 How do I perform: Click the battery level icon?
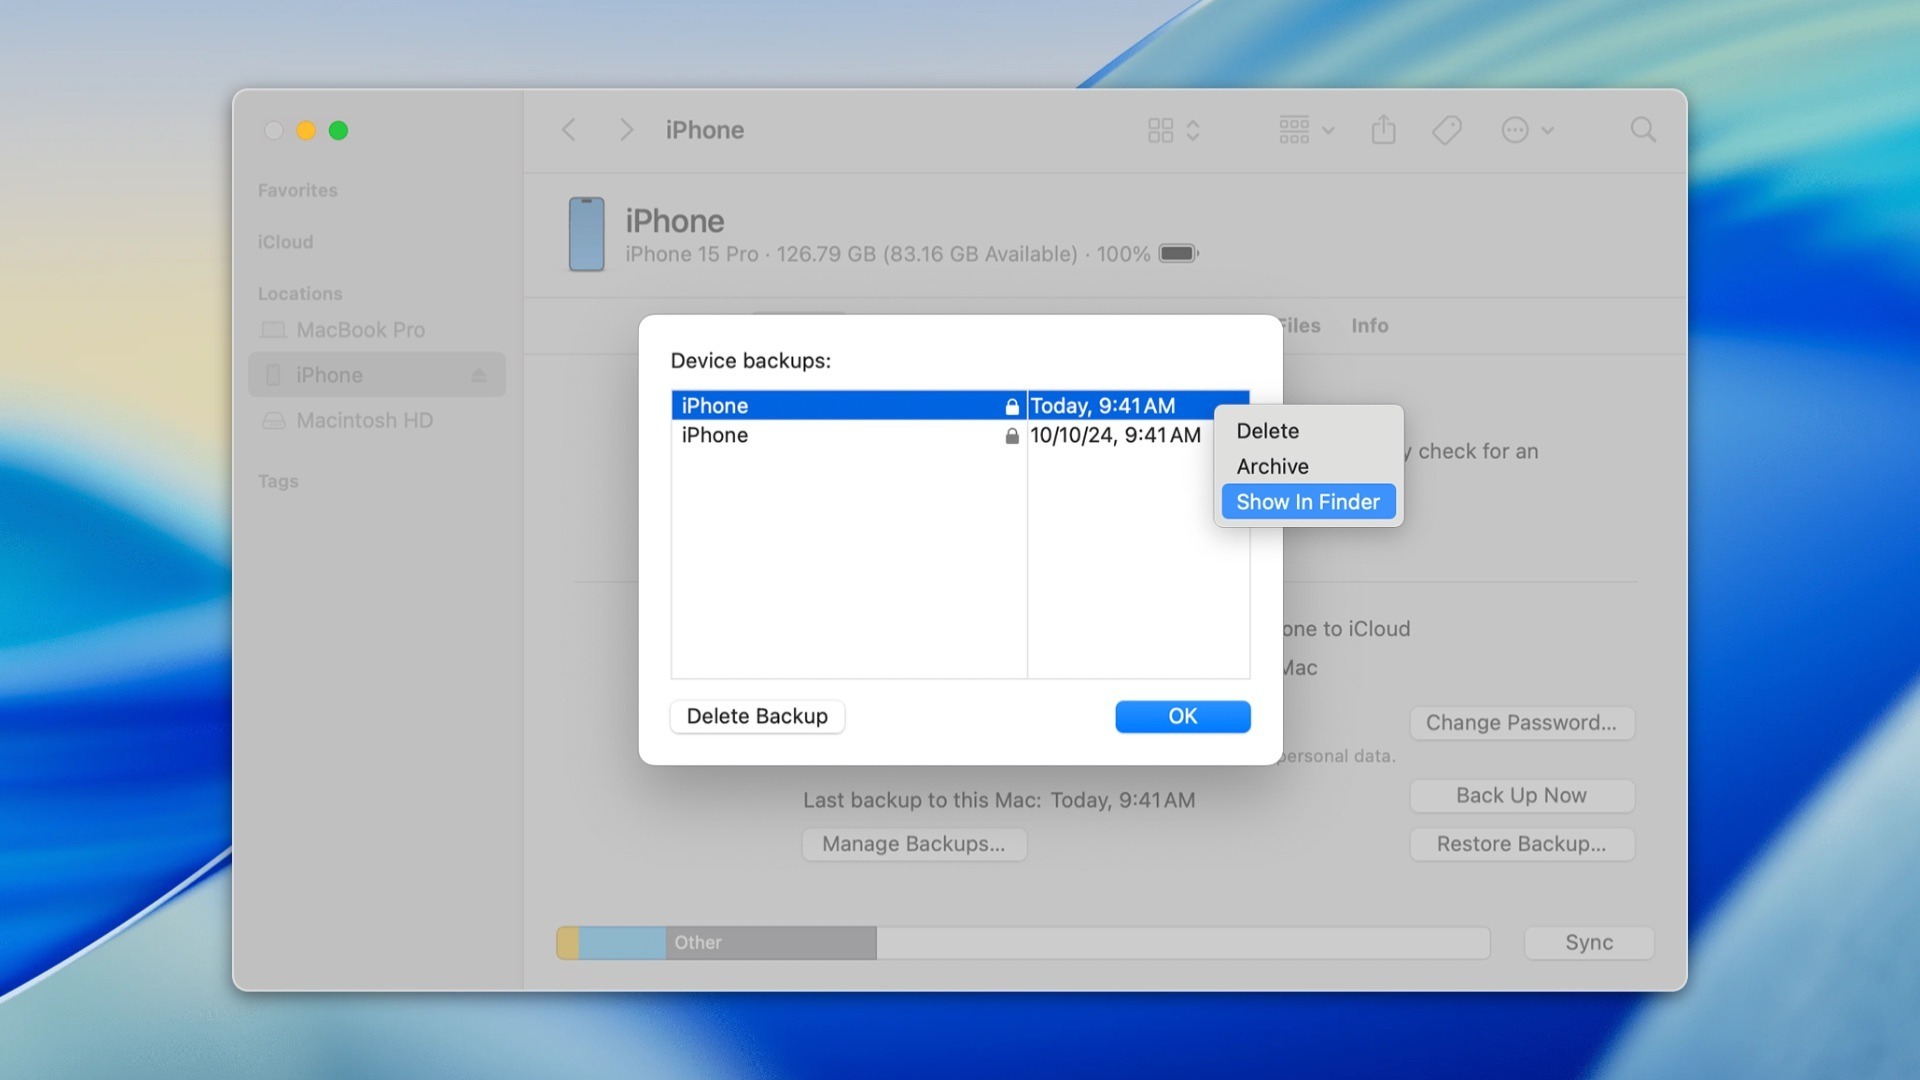(x=1178, y=254)
